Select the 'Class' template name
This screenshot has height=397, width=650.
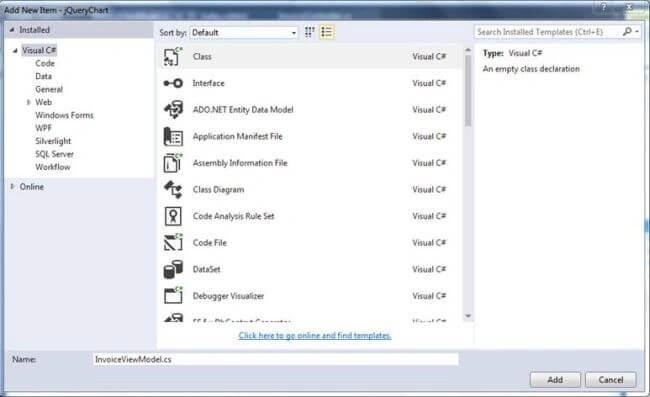(x=202, y=56)
